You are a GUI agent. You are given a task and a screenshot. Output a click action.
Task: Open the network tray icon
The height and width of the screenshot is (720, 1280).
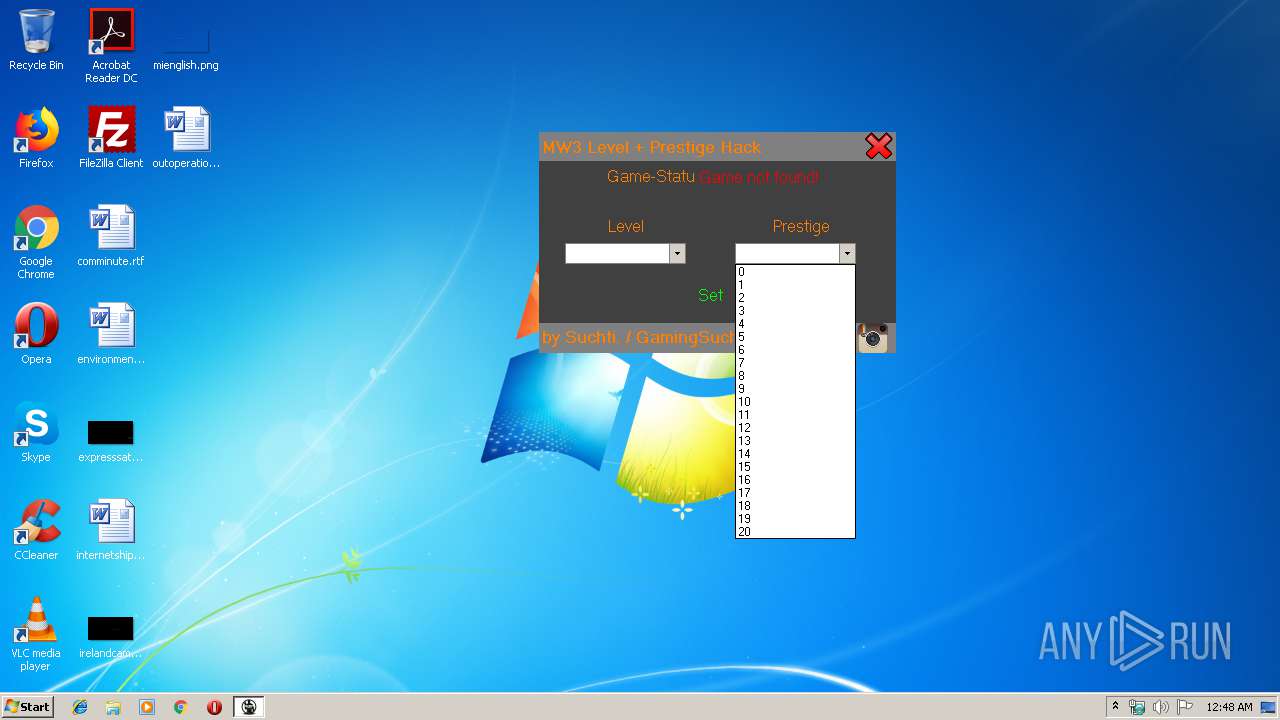point(1138,707)
